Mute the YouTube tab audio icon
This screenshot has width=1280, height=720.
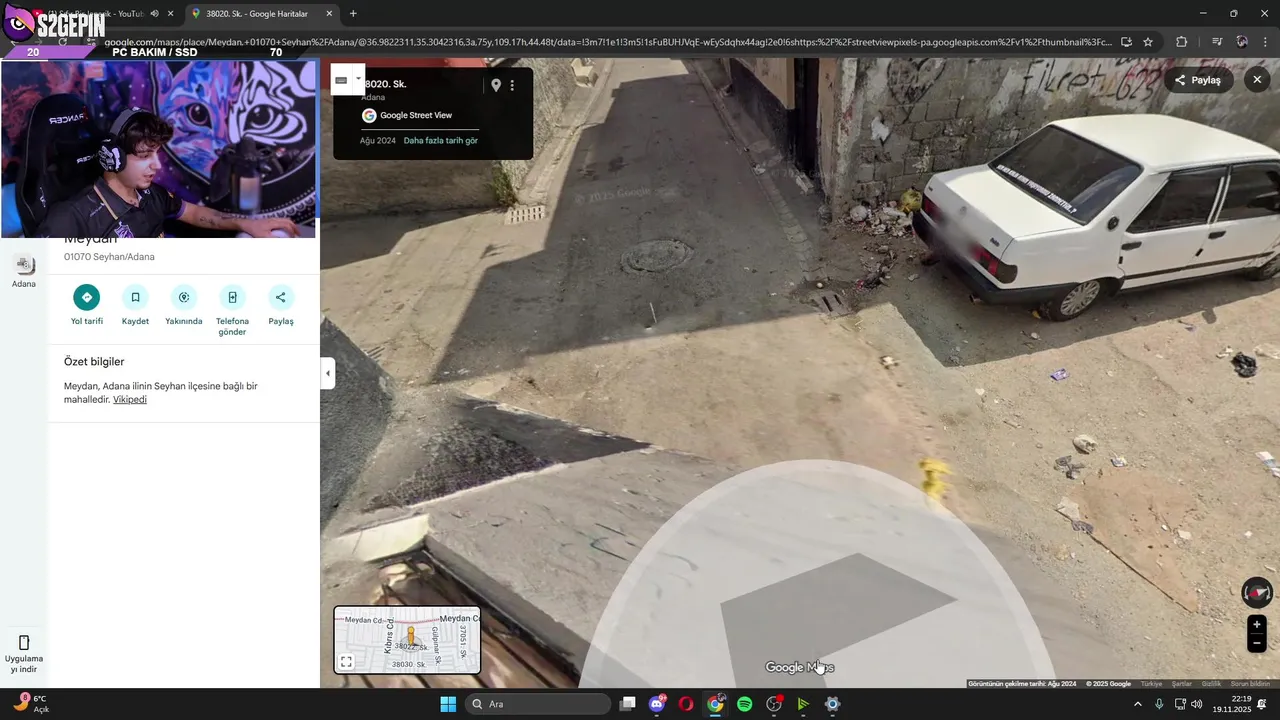click(154, 14)
